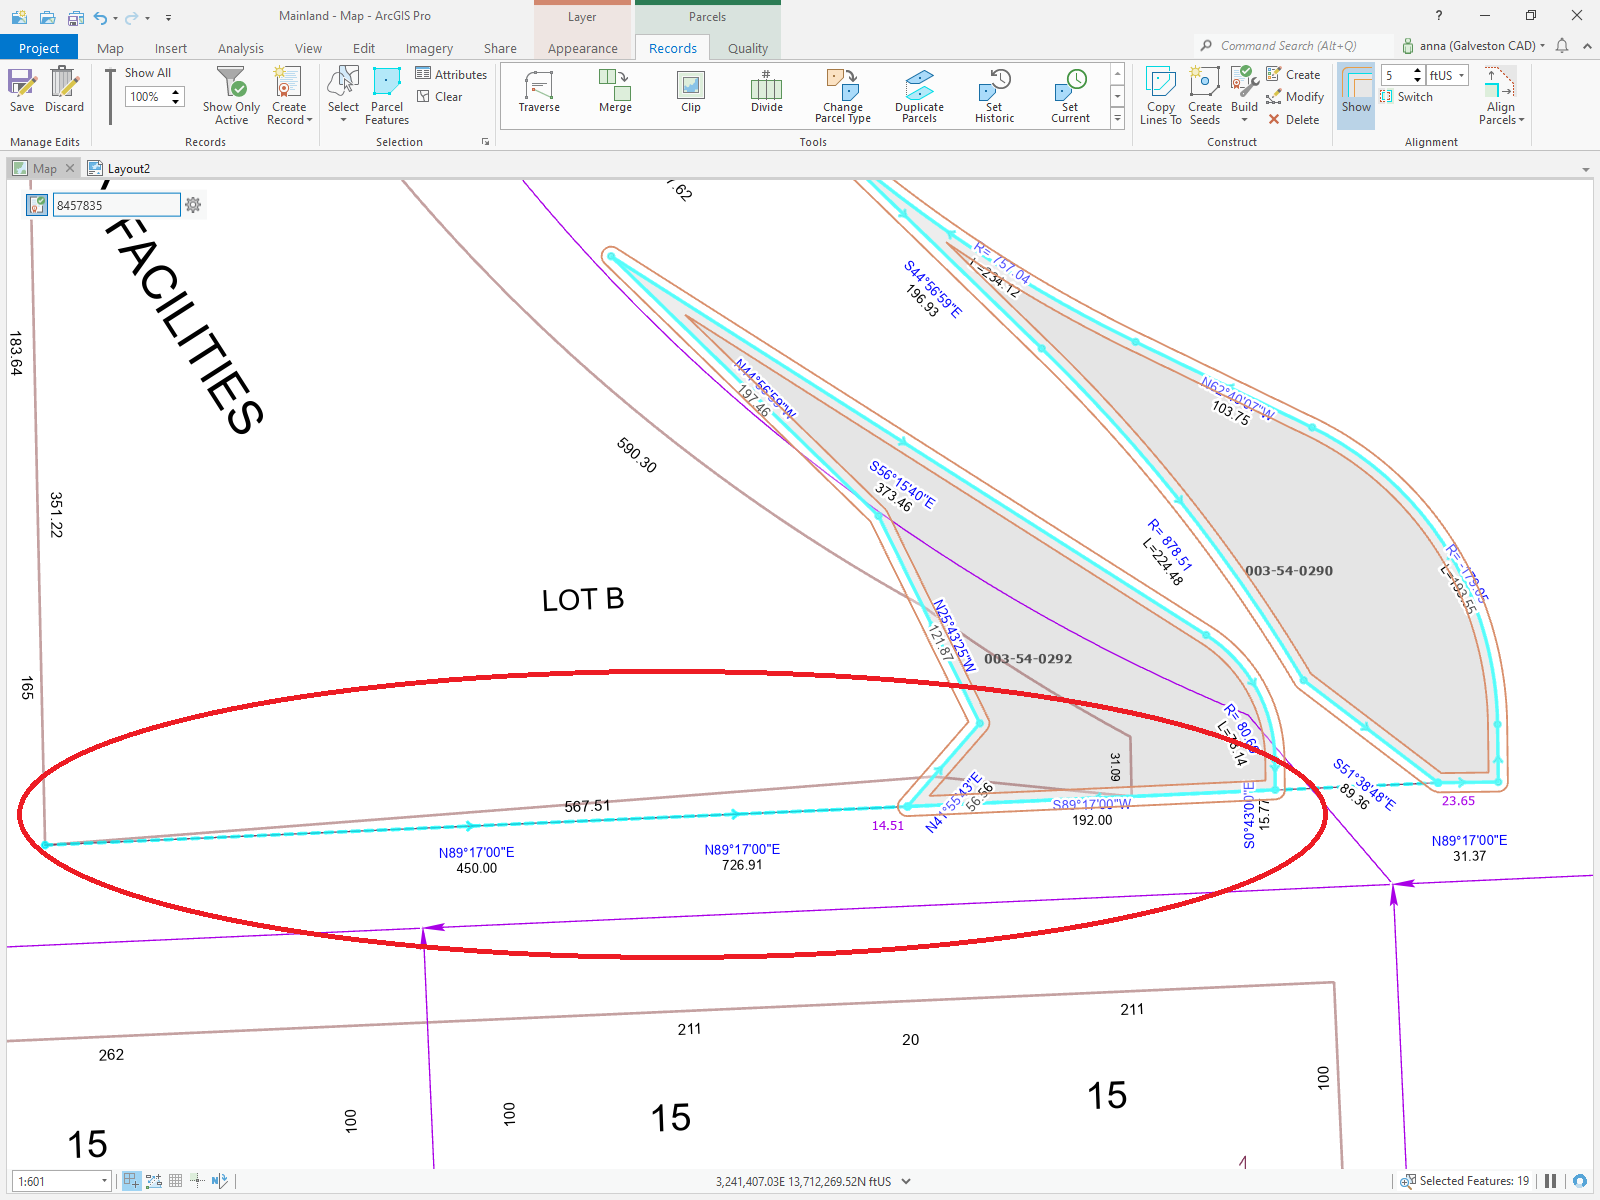Viewport: 1600px width, 1200px height.
Task: Apply Set Current to parcels
Action: 1070,96
